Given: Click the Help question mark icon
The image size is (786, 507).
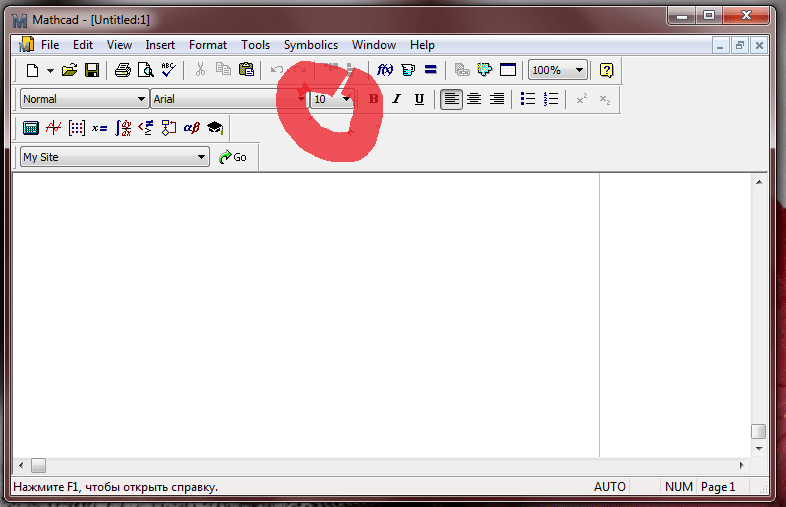Looking at the screenshot, I should [607, 70].
